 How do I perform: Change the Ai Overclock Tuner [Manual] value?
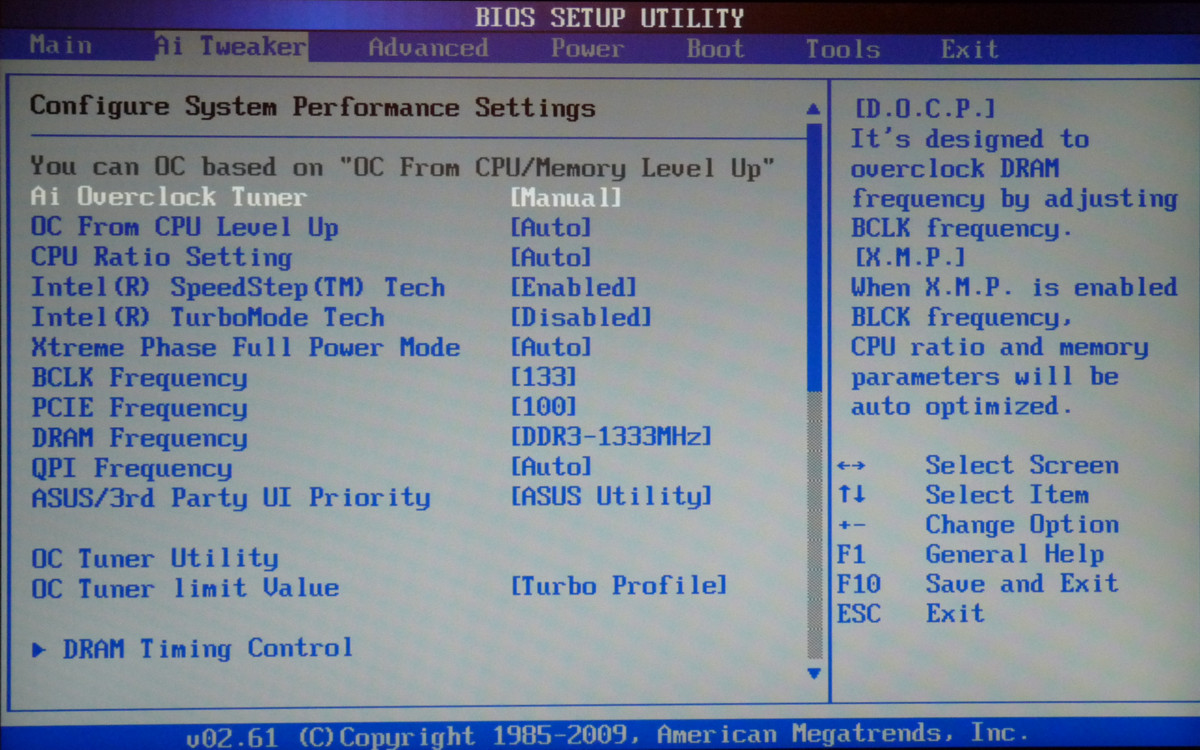(566, 198)
